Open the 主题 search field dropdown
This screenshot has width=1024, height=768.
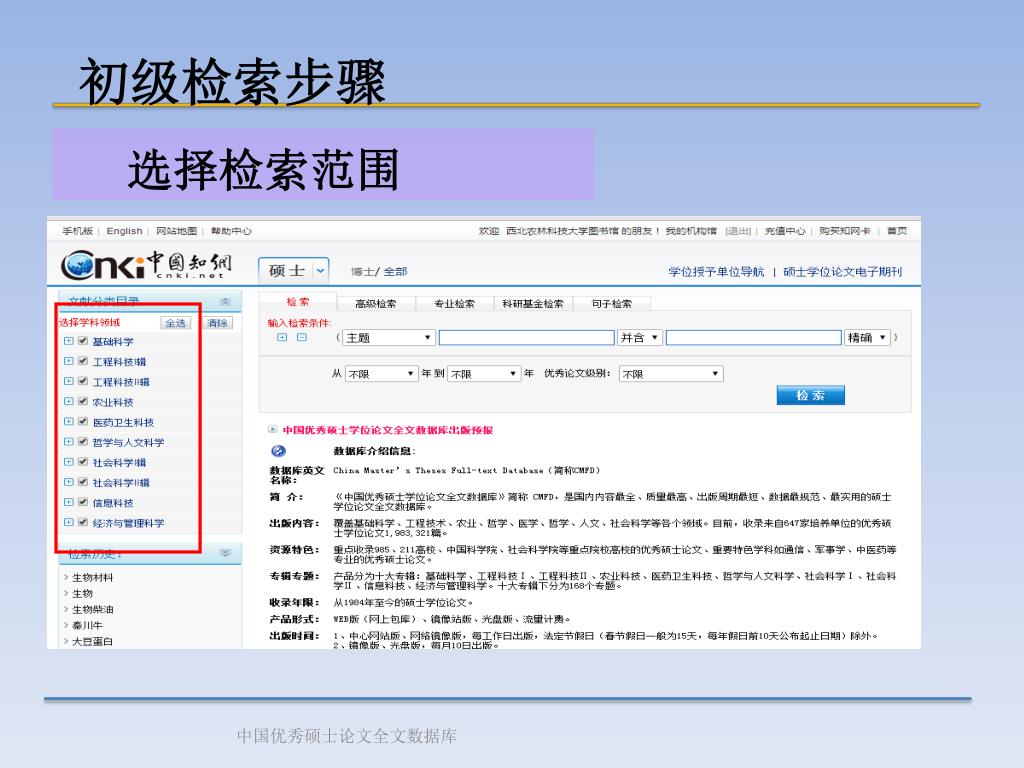[388, 338]
